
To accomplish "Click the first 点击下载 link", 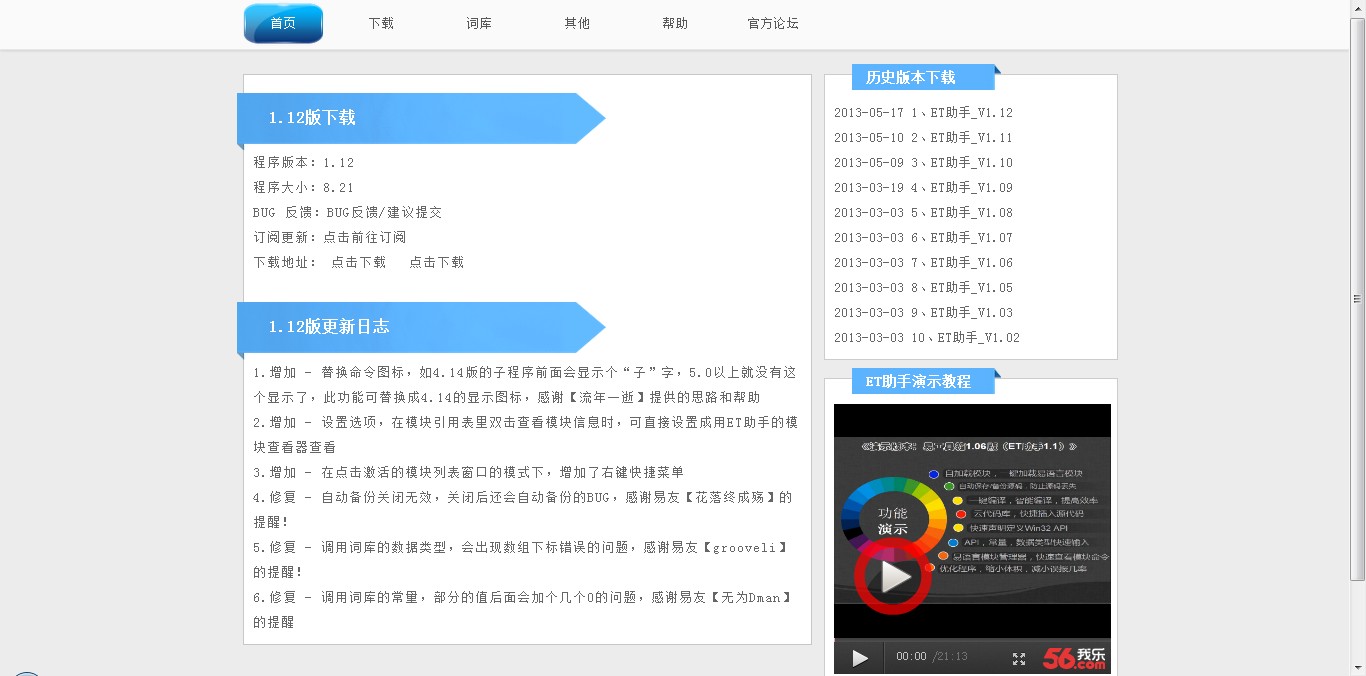I will [358, 263].
